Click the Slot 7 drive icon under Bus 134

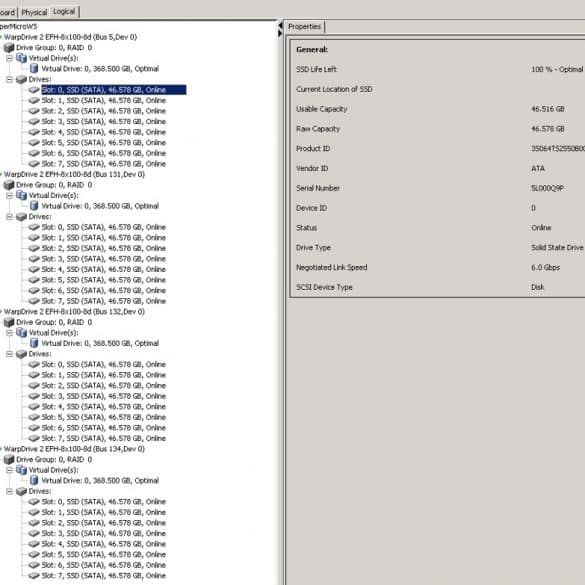coord(34,576)
